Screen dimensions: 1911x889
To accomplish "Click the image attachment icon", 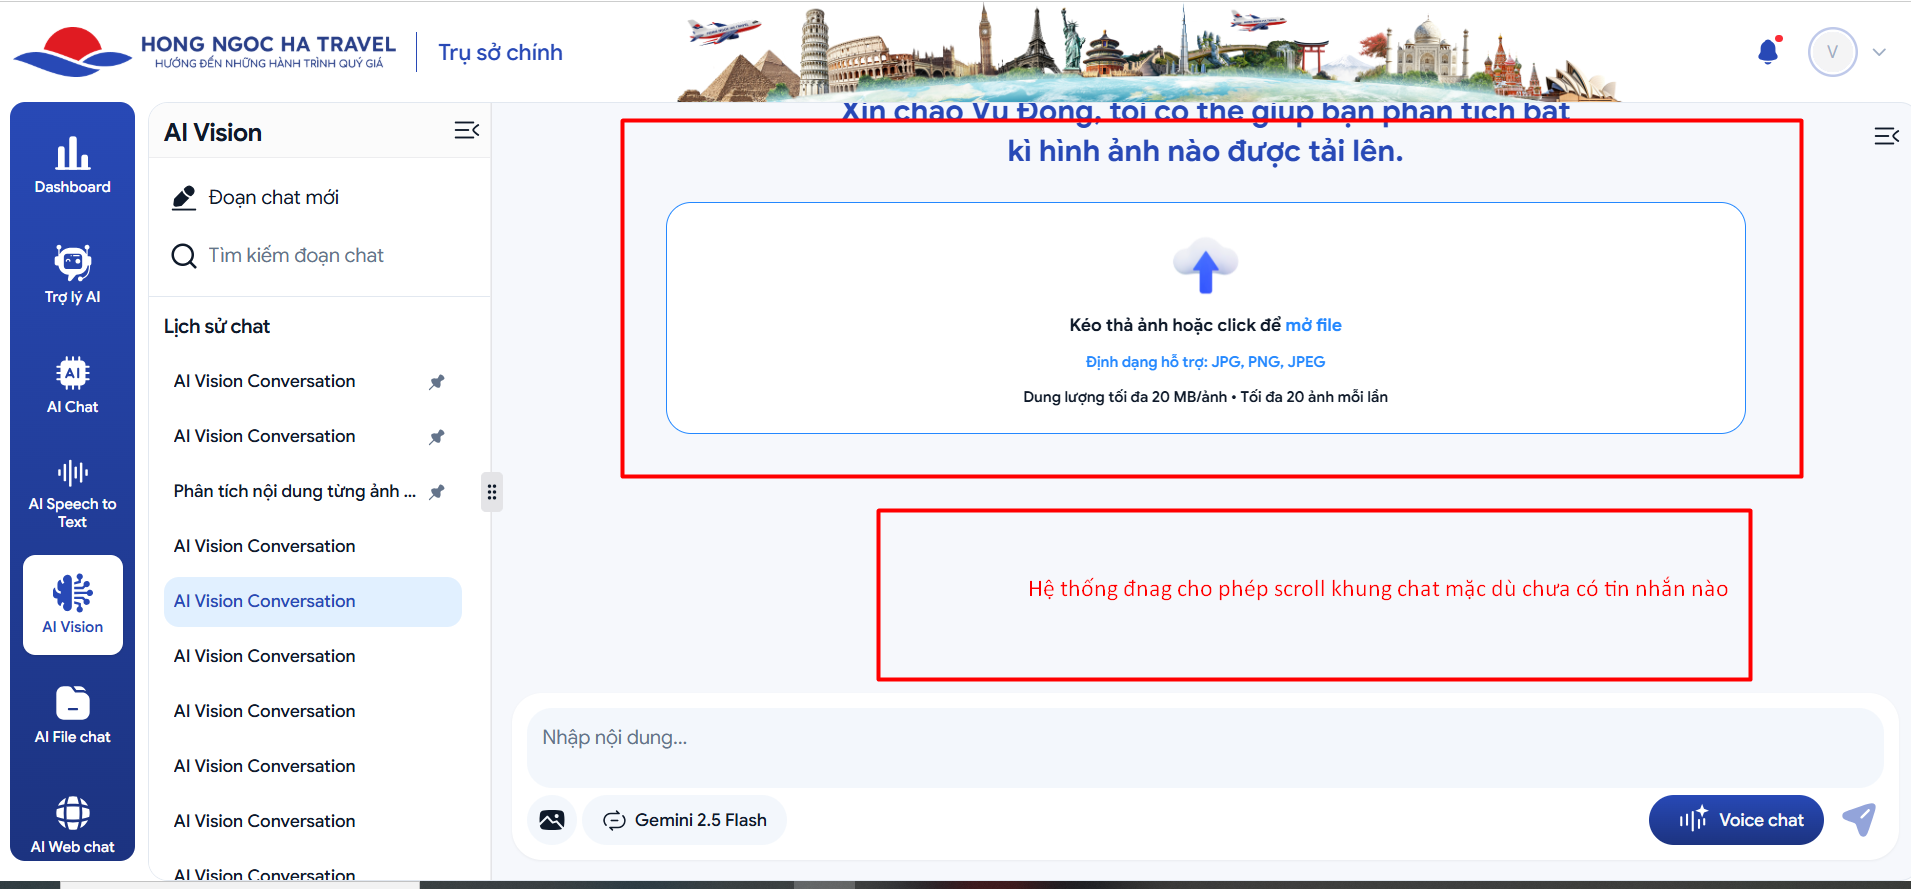I will tap(551, 820).
